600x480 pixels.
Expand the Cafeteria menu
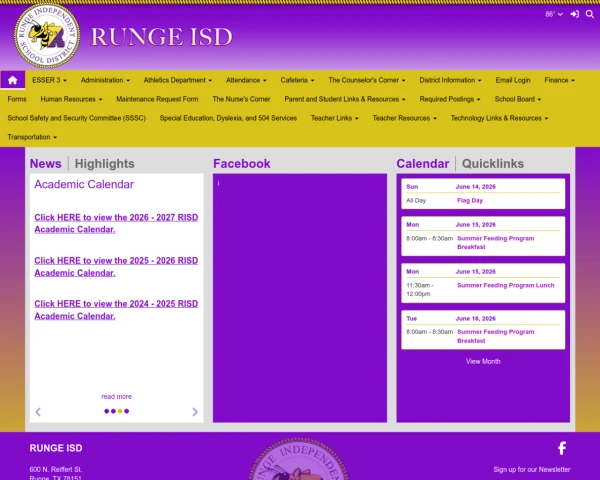[297, 80]
